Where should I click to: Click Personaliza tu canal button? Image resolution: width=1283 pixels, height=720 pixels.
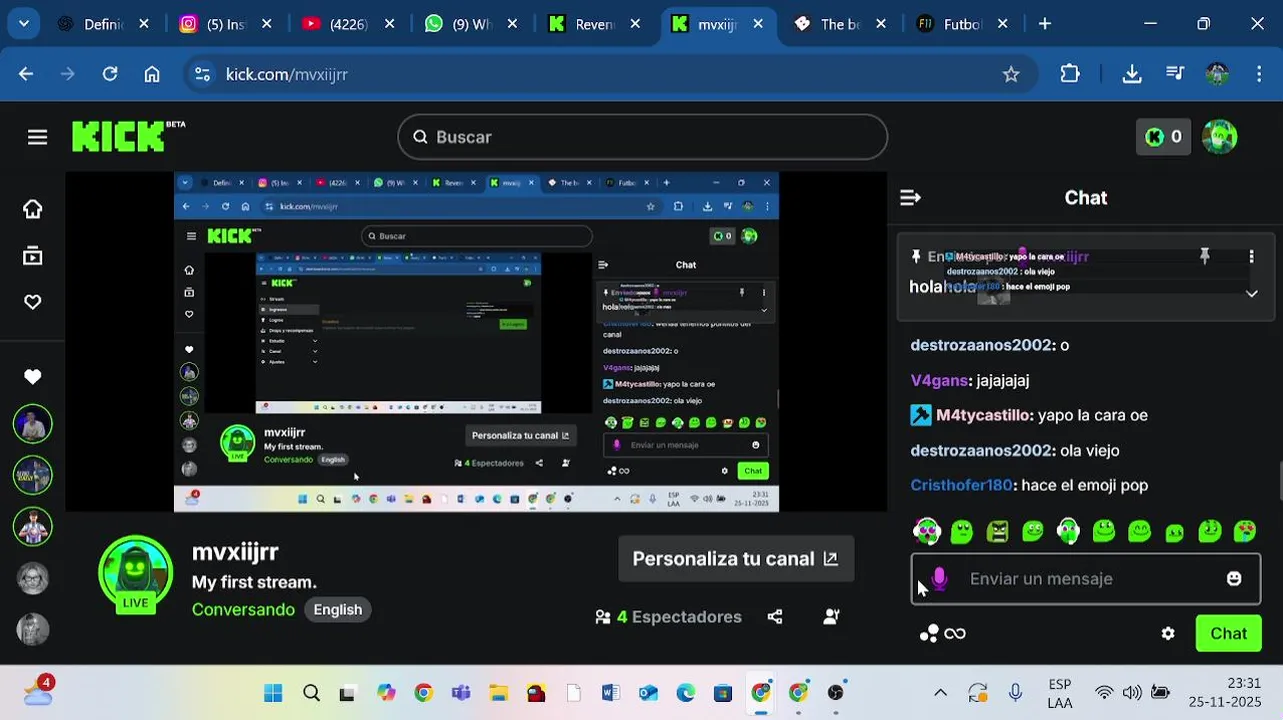(x=736, y=559)
